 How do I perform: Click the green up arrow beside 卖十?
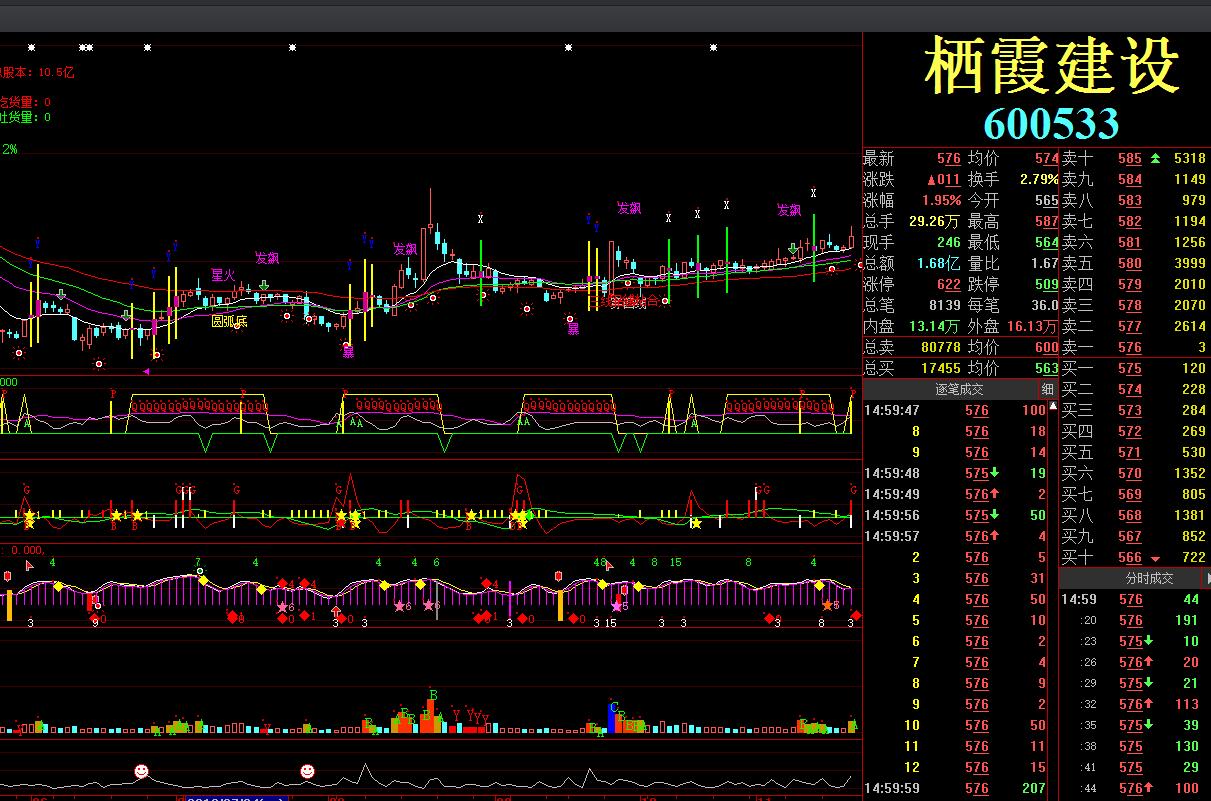(x=1156, y=158)
